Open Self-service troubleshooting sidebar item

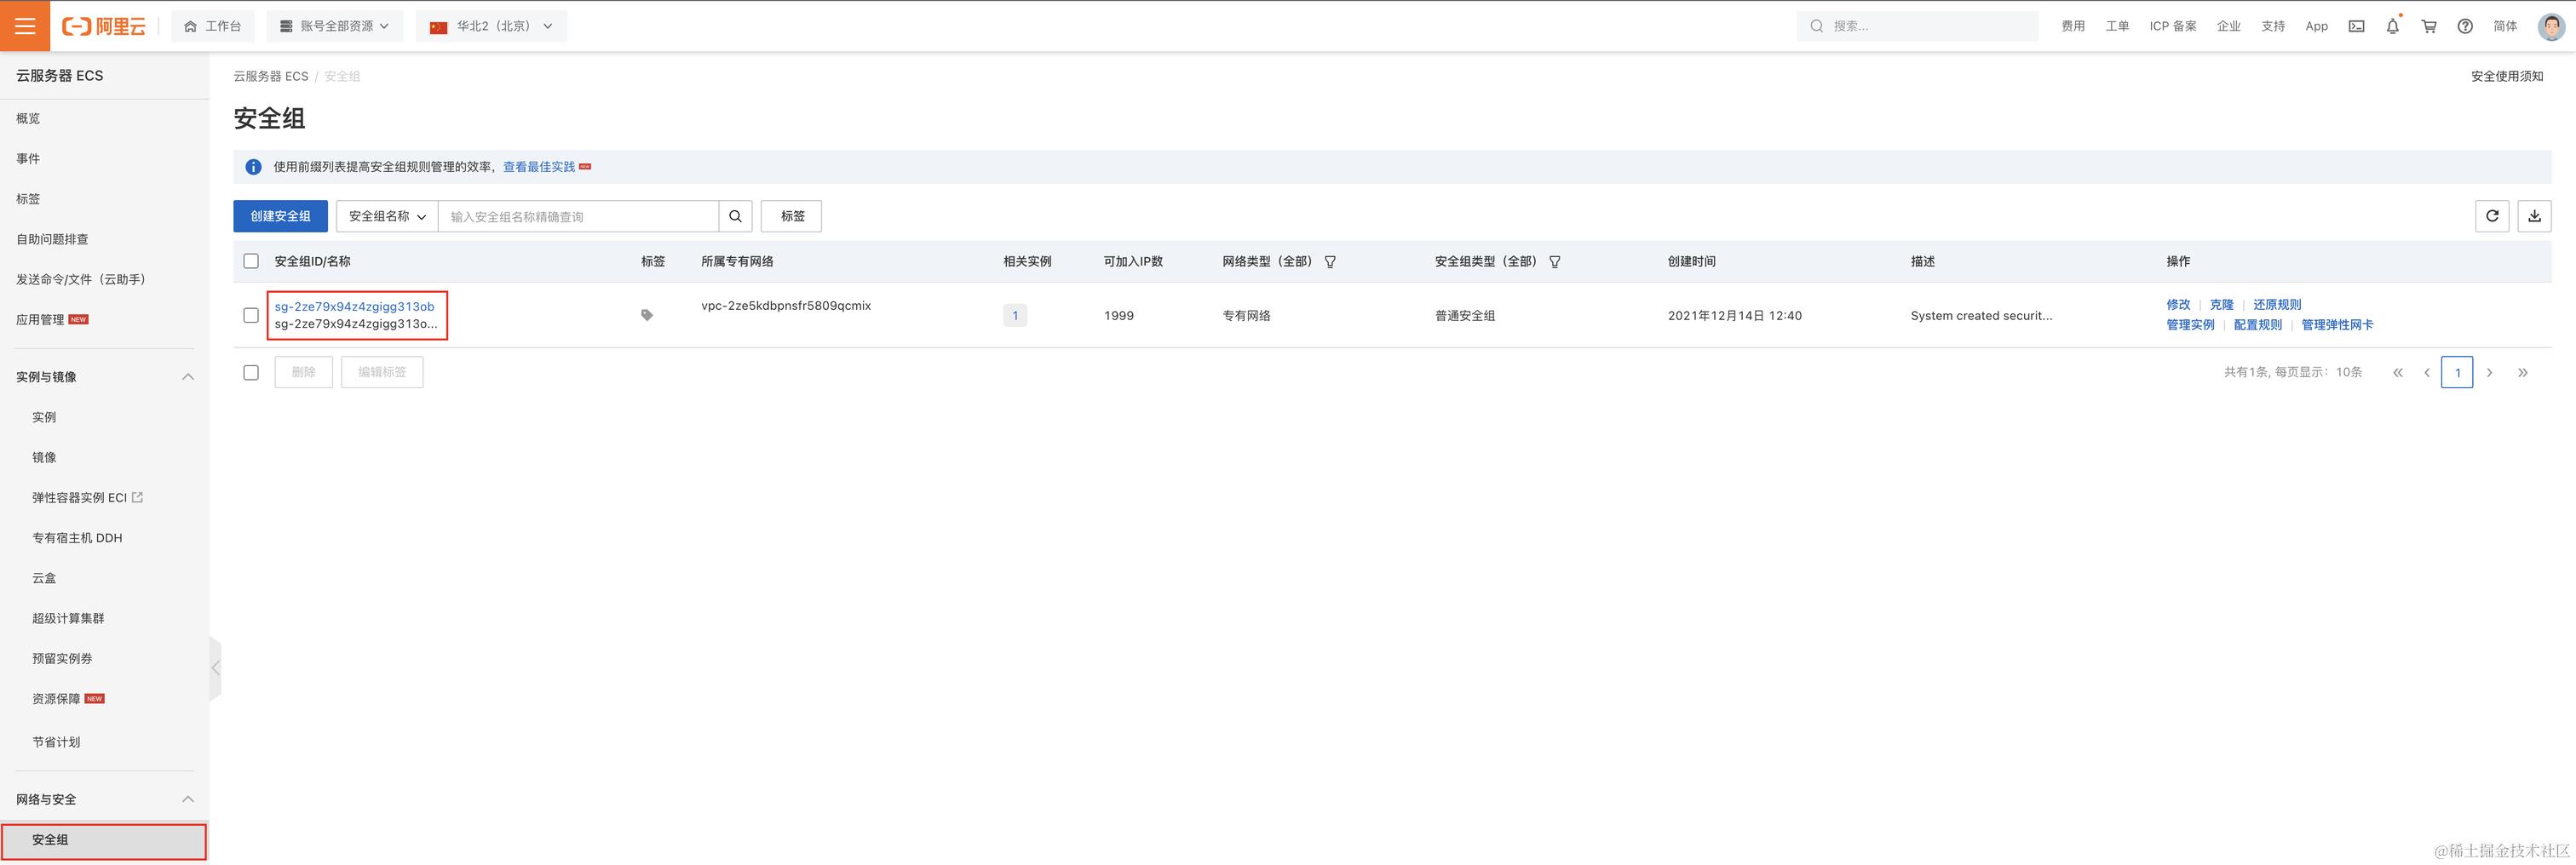[52, 239]
